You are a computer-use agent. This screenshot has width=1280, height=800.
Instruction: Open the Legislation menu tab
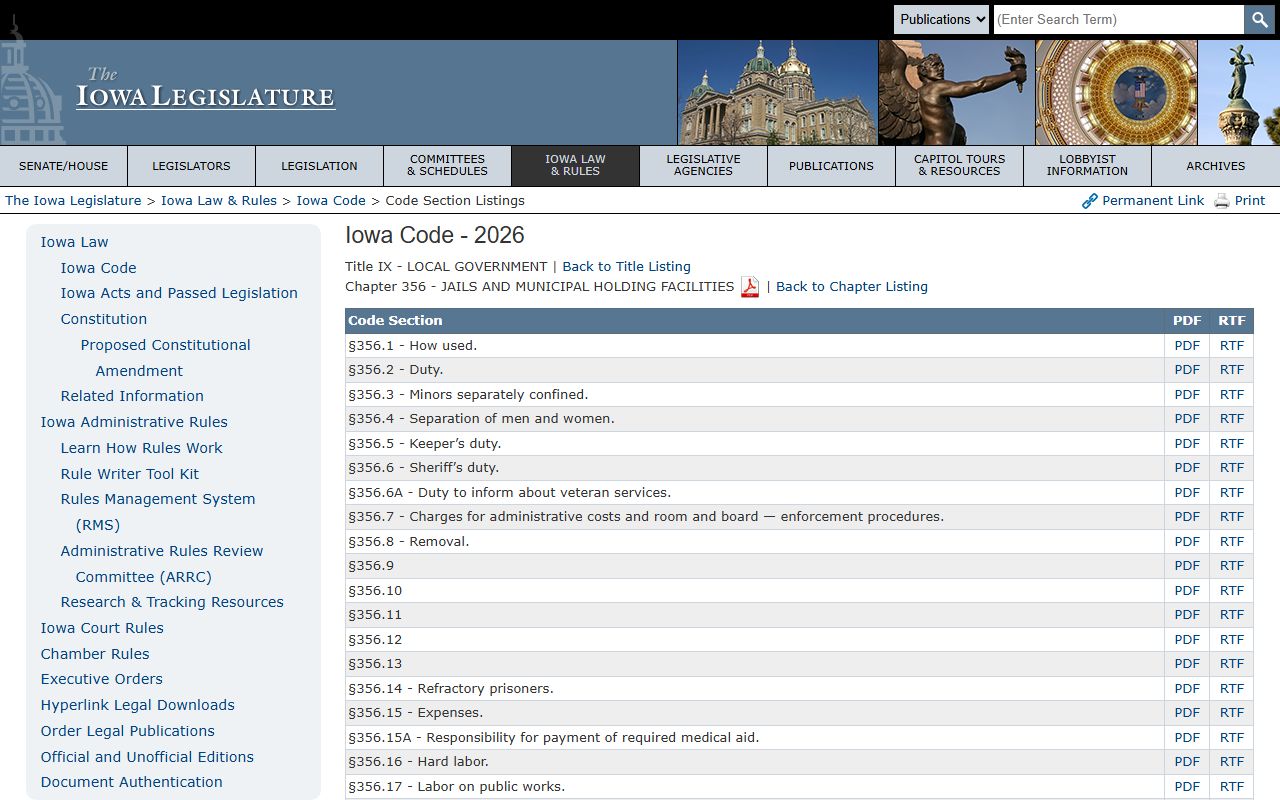(x=319, y=166)
